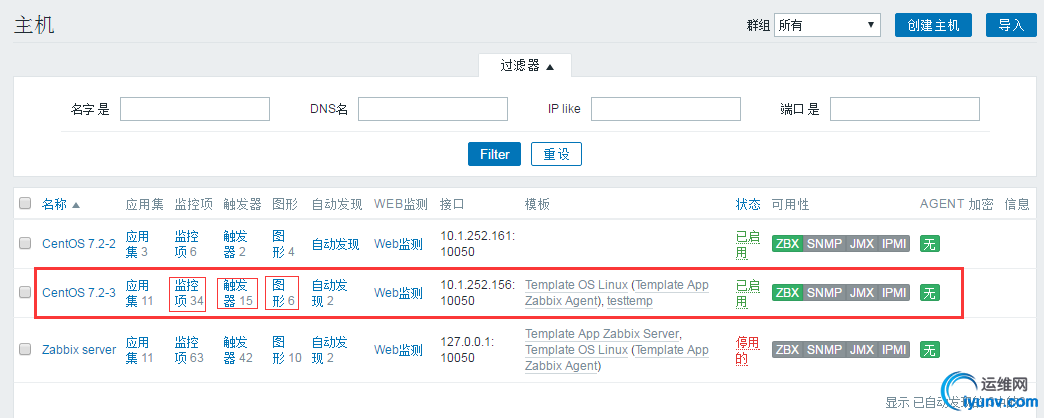Open Template OS Linux link for CentOS 7.2-3
The width and height of the screenshot is (1044, 418).
(575, 285)
